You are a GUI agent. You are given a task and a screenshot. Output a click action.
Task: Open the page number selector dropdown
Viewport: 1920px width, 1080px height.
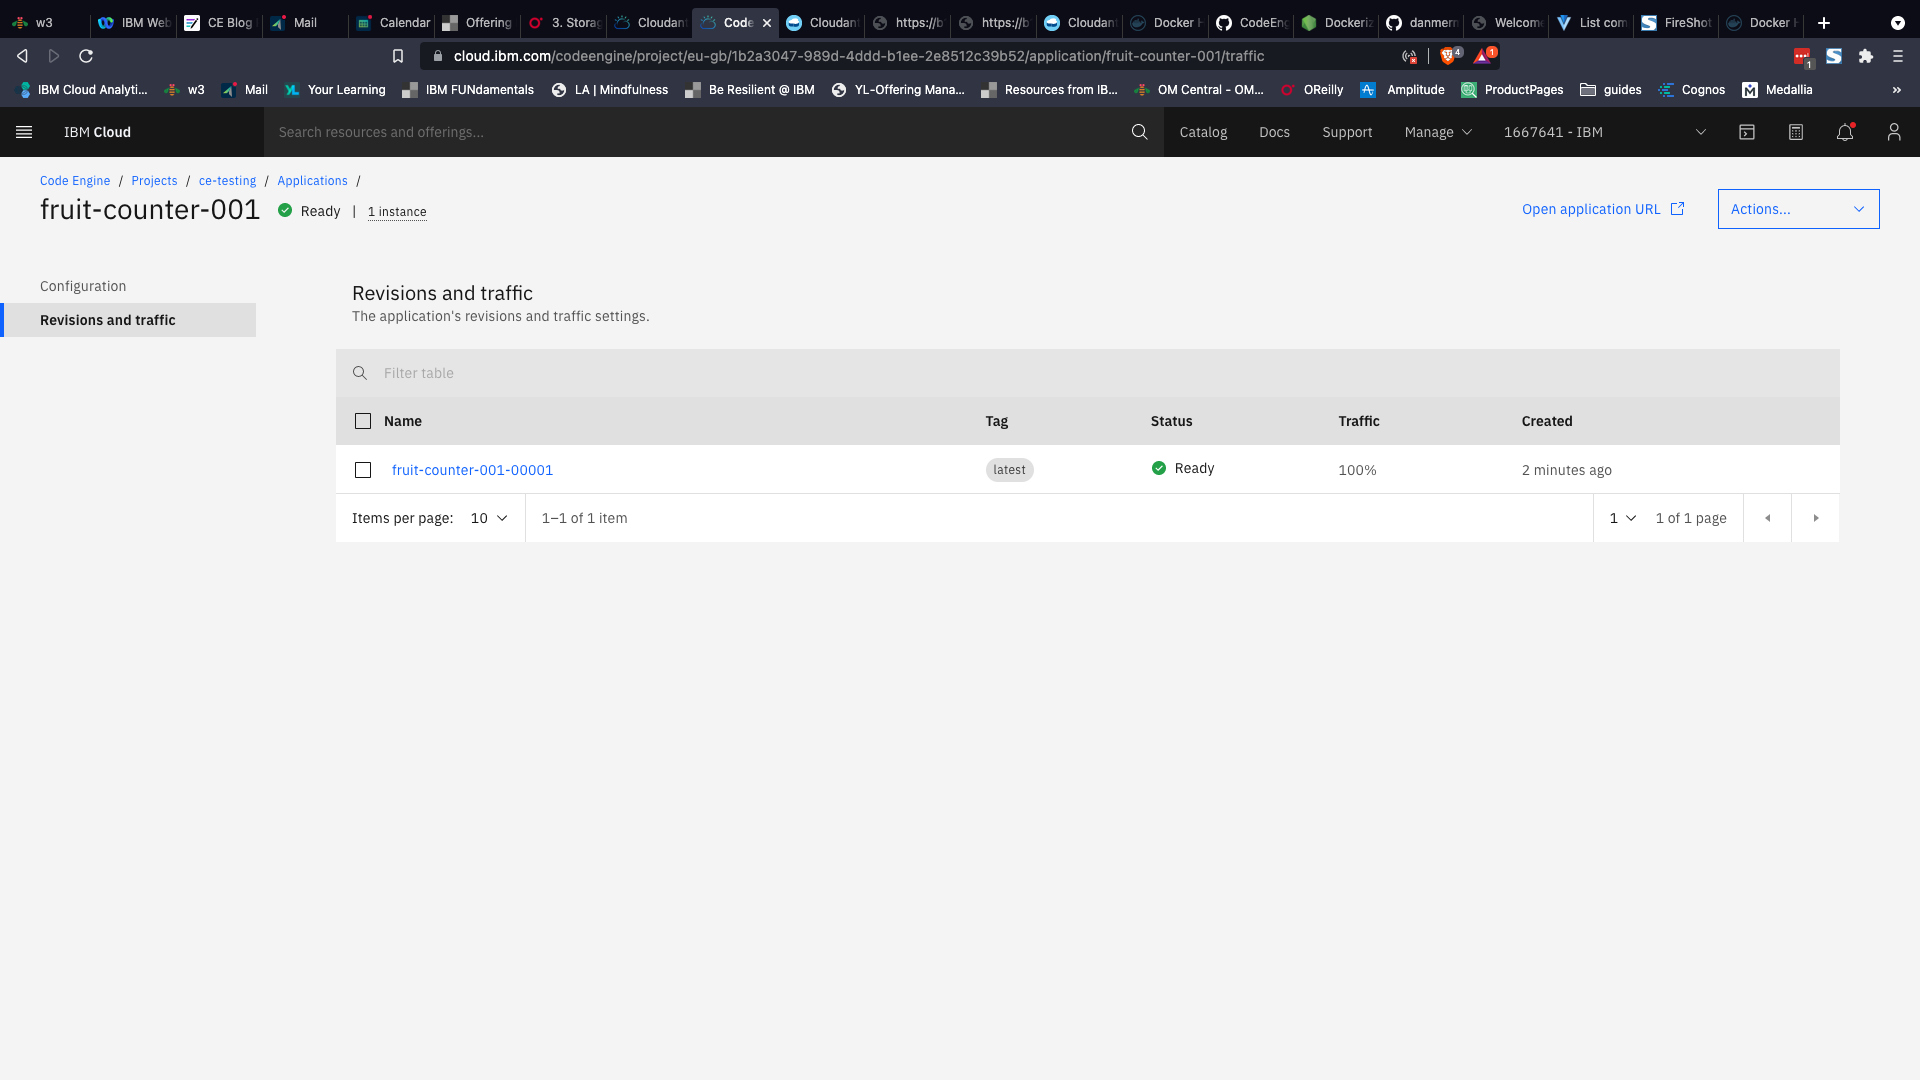coord(1622,518)
